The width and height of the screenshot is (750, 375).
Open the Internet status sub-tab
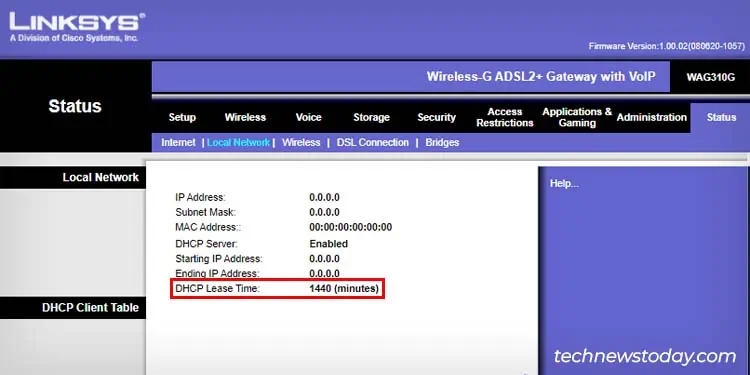pos(178,143)
